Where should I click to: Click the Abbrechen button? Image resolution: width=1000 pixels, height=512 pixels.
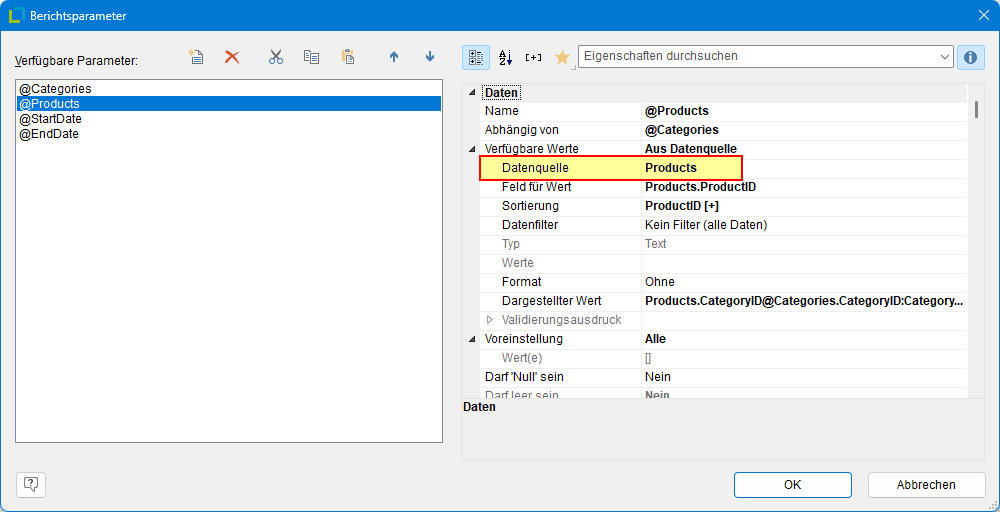pos(926,485)
